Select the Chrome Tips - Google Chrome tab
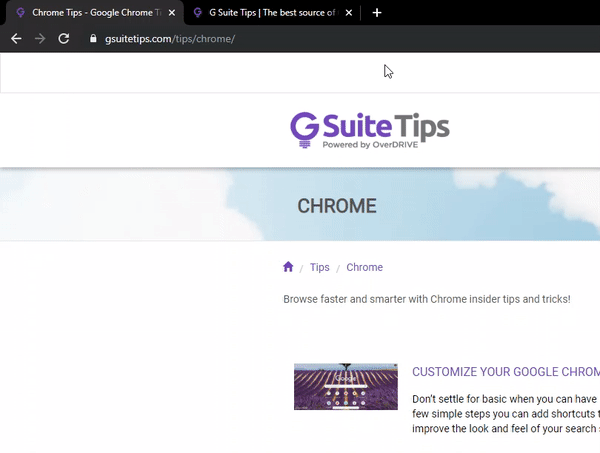The height and width of the screenshot is (453, 600). click(94, 13)
